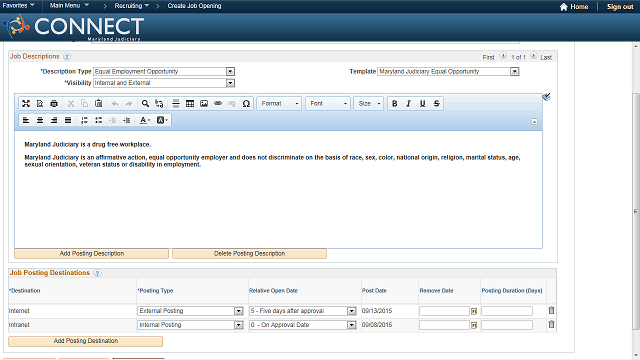Open the Find magnifier tool
Screen dimensions: 640x360
tap(145, 104)
